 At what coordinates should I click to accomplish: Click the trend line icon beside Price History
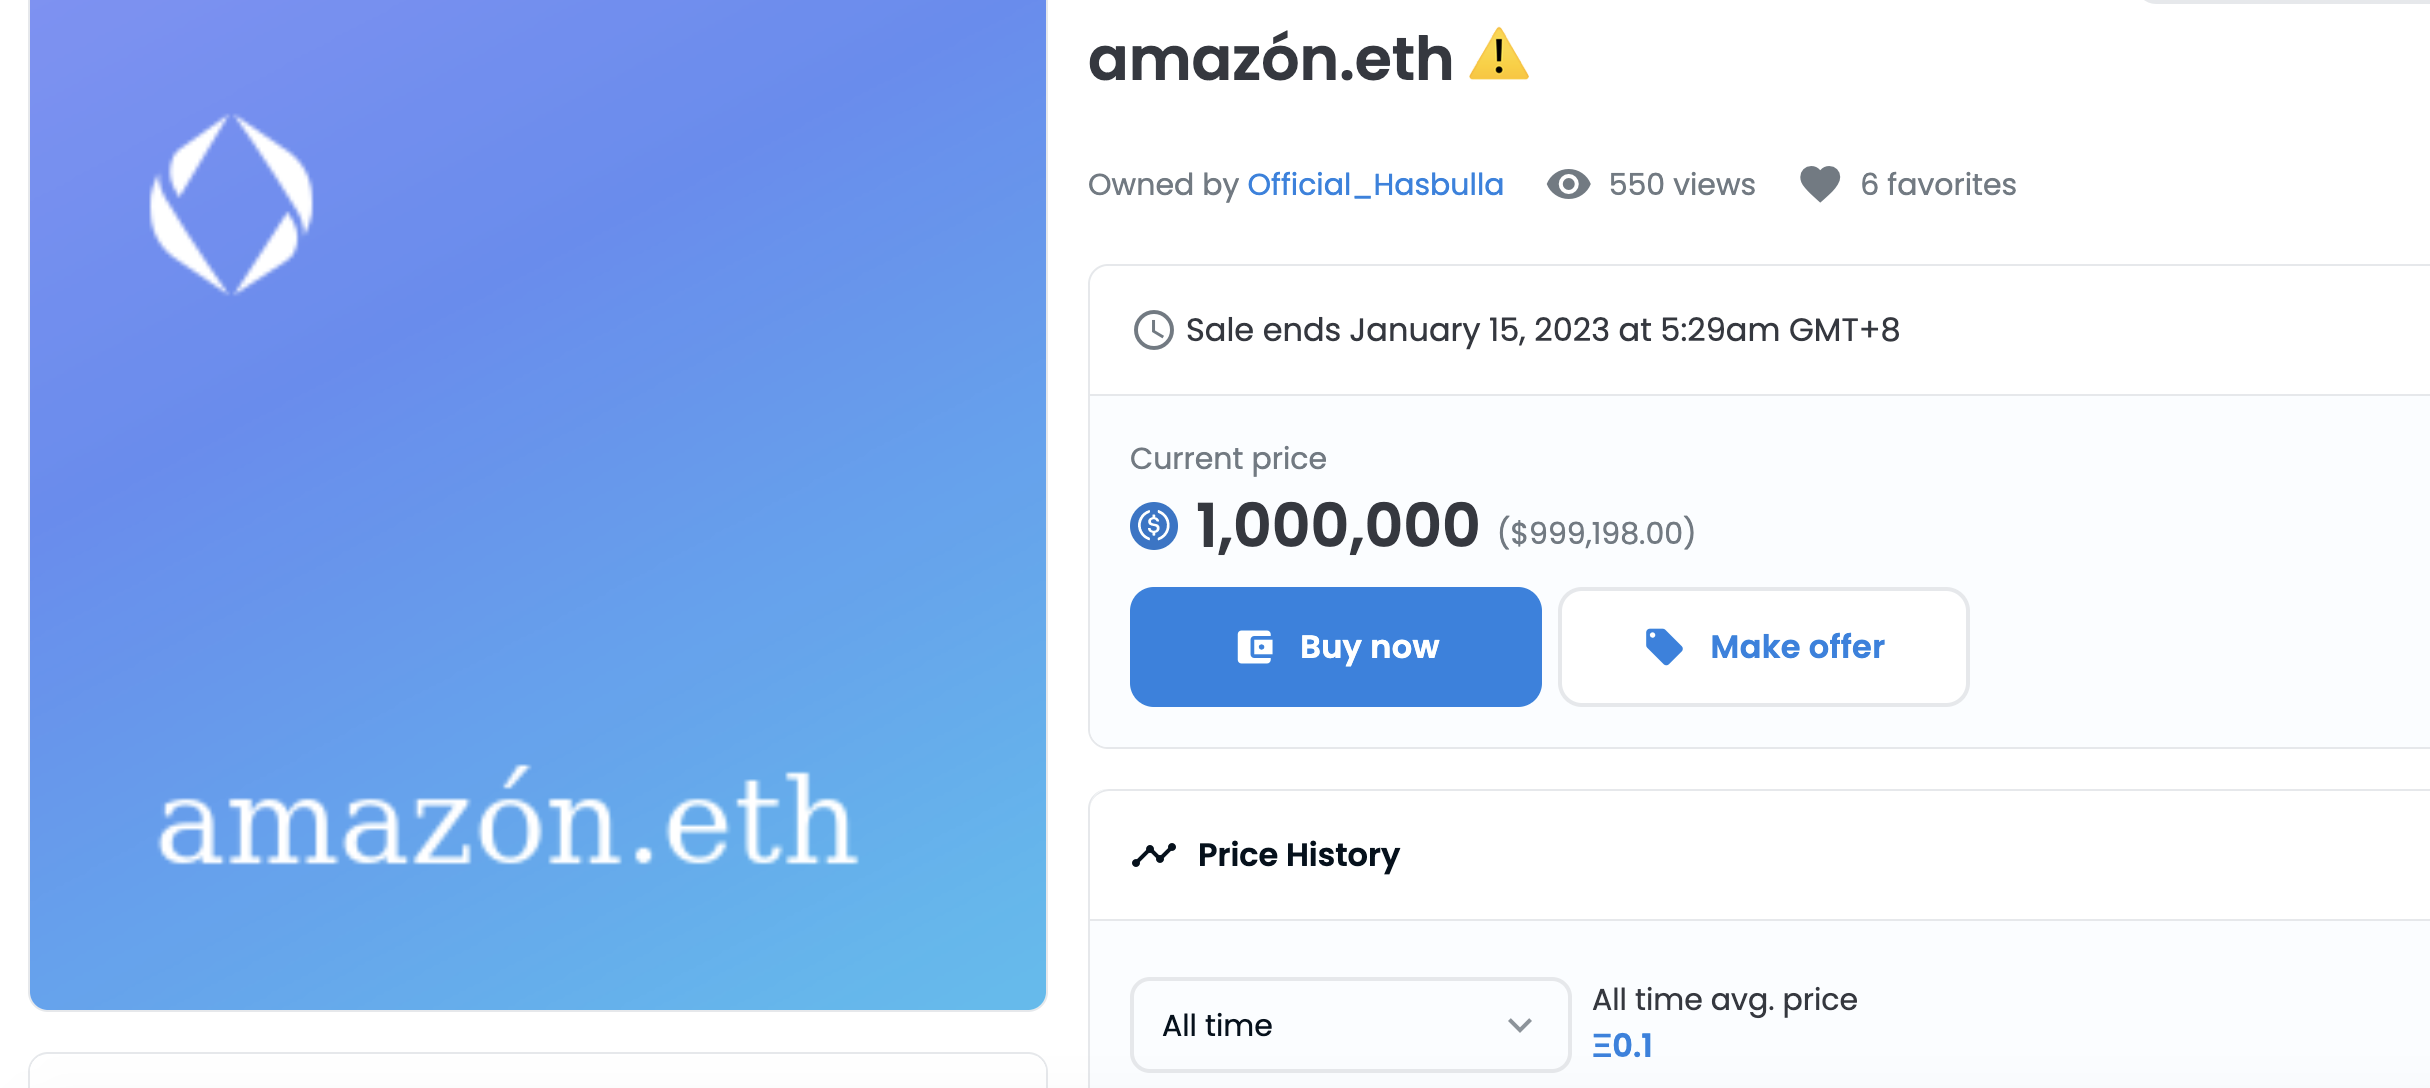(1153, 855)
